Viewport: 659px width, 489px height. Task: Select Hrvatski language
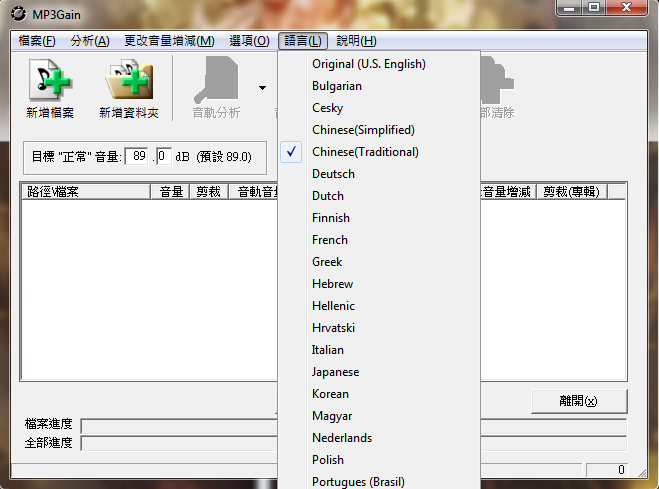click(379, 328)
